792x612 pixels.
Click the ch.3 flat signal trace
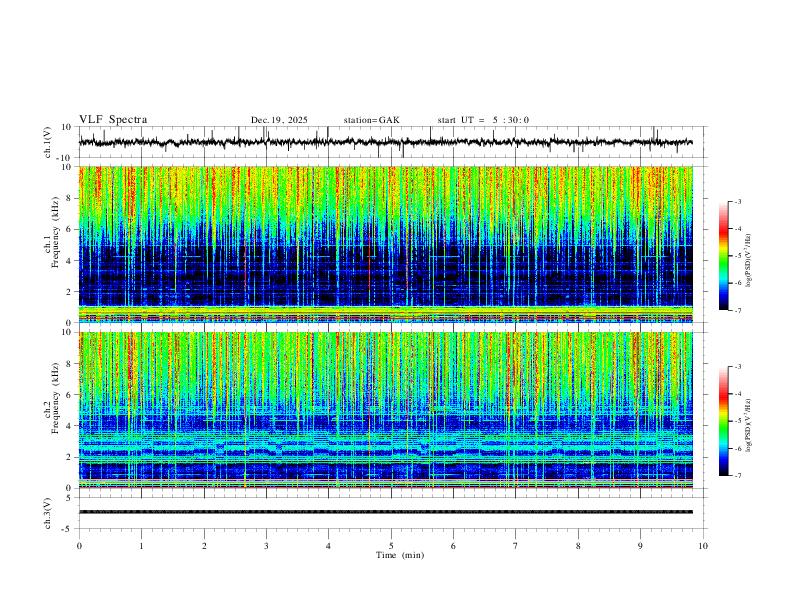pyautogui.click(x=386, y=512)
